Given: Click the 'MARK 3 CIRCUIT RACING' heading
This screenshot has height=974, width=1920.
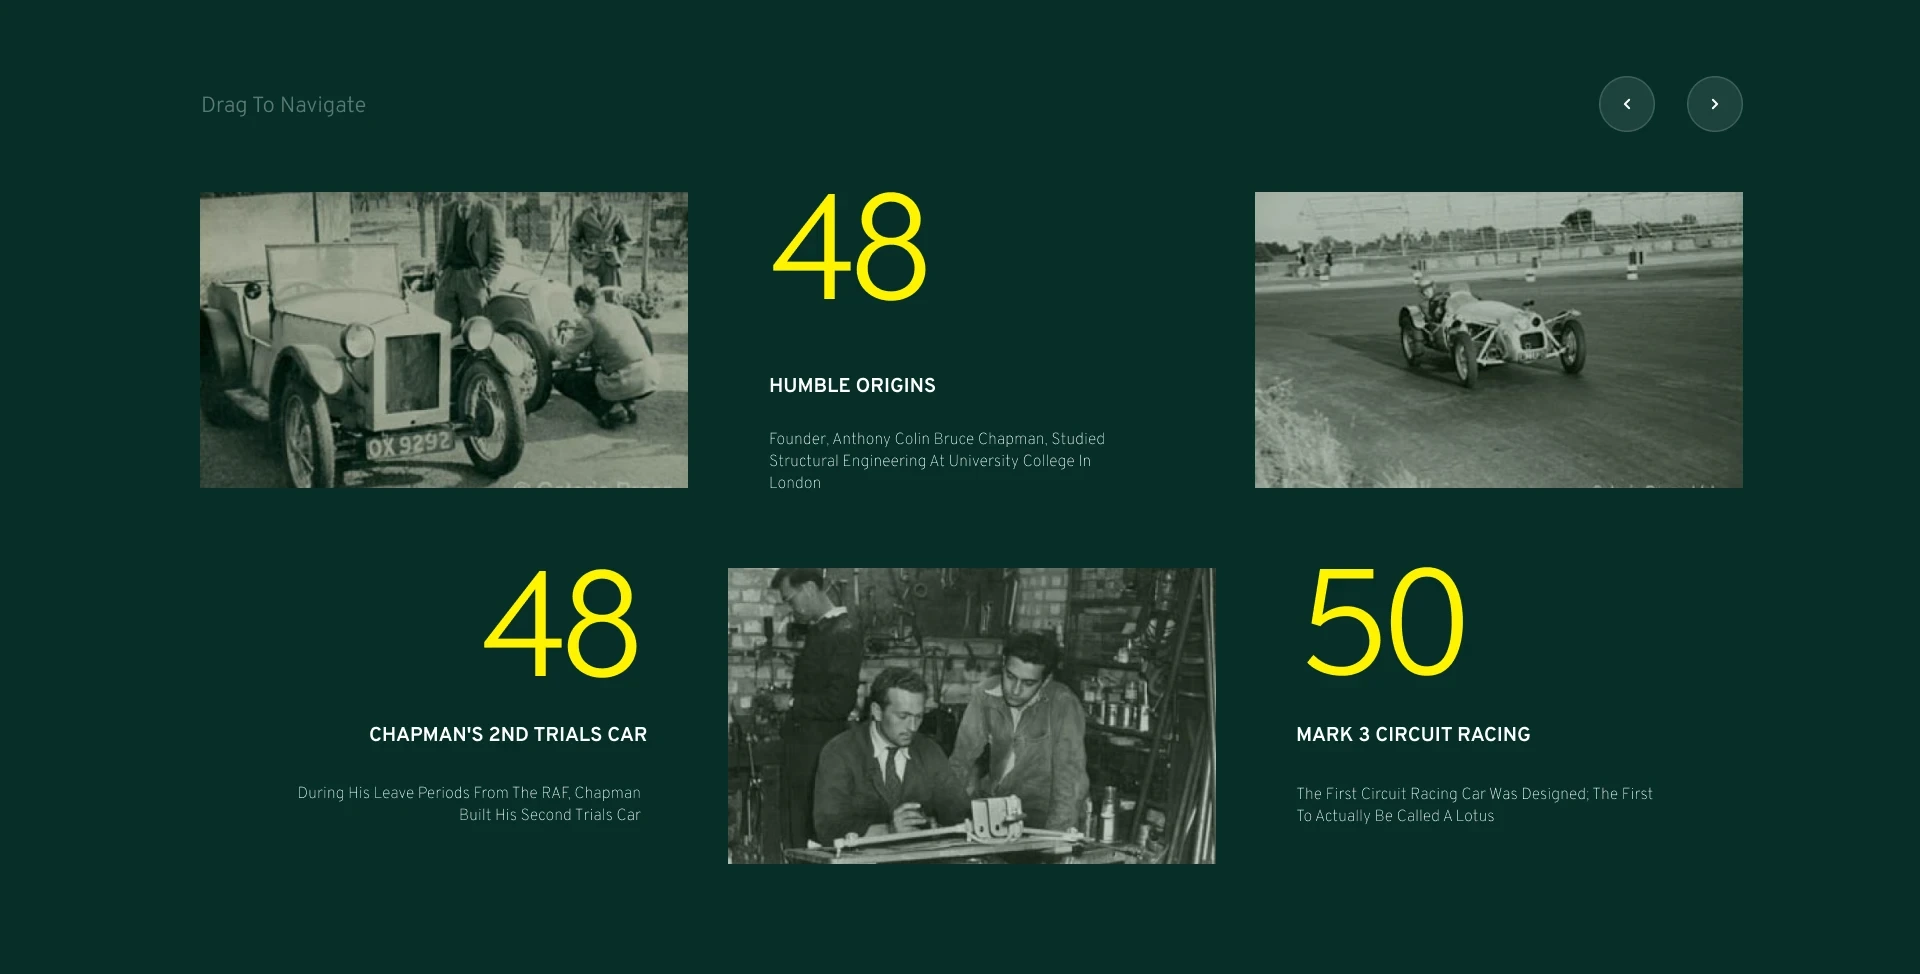Looking at the screenshot, I should 1413,734.
